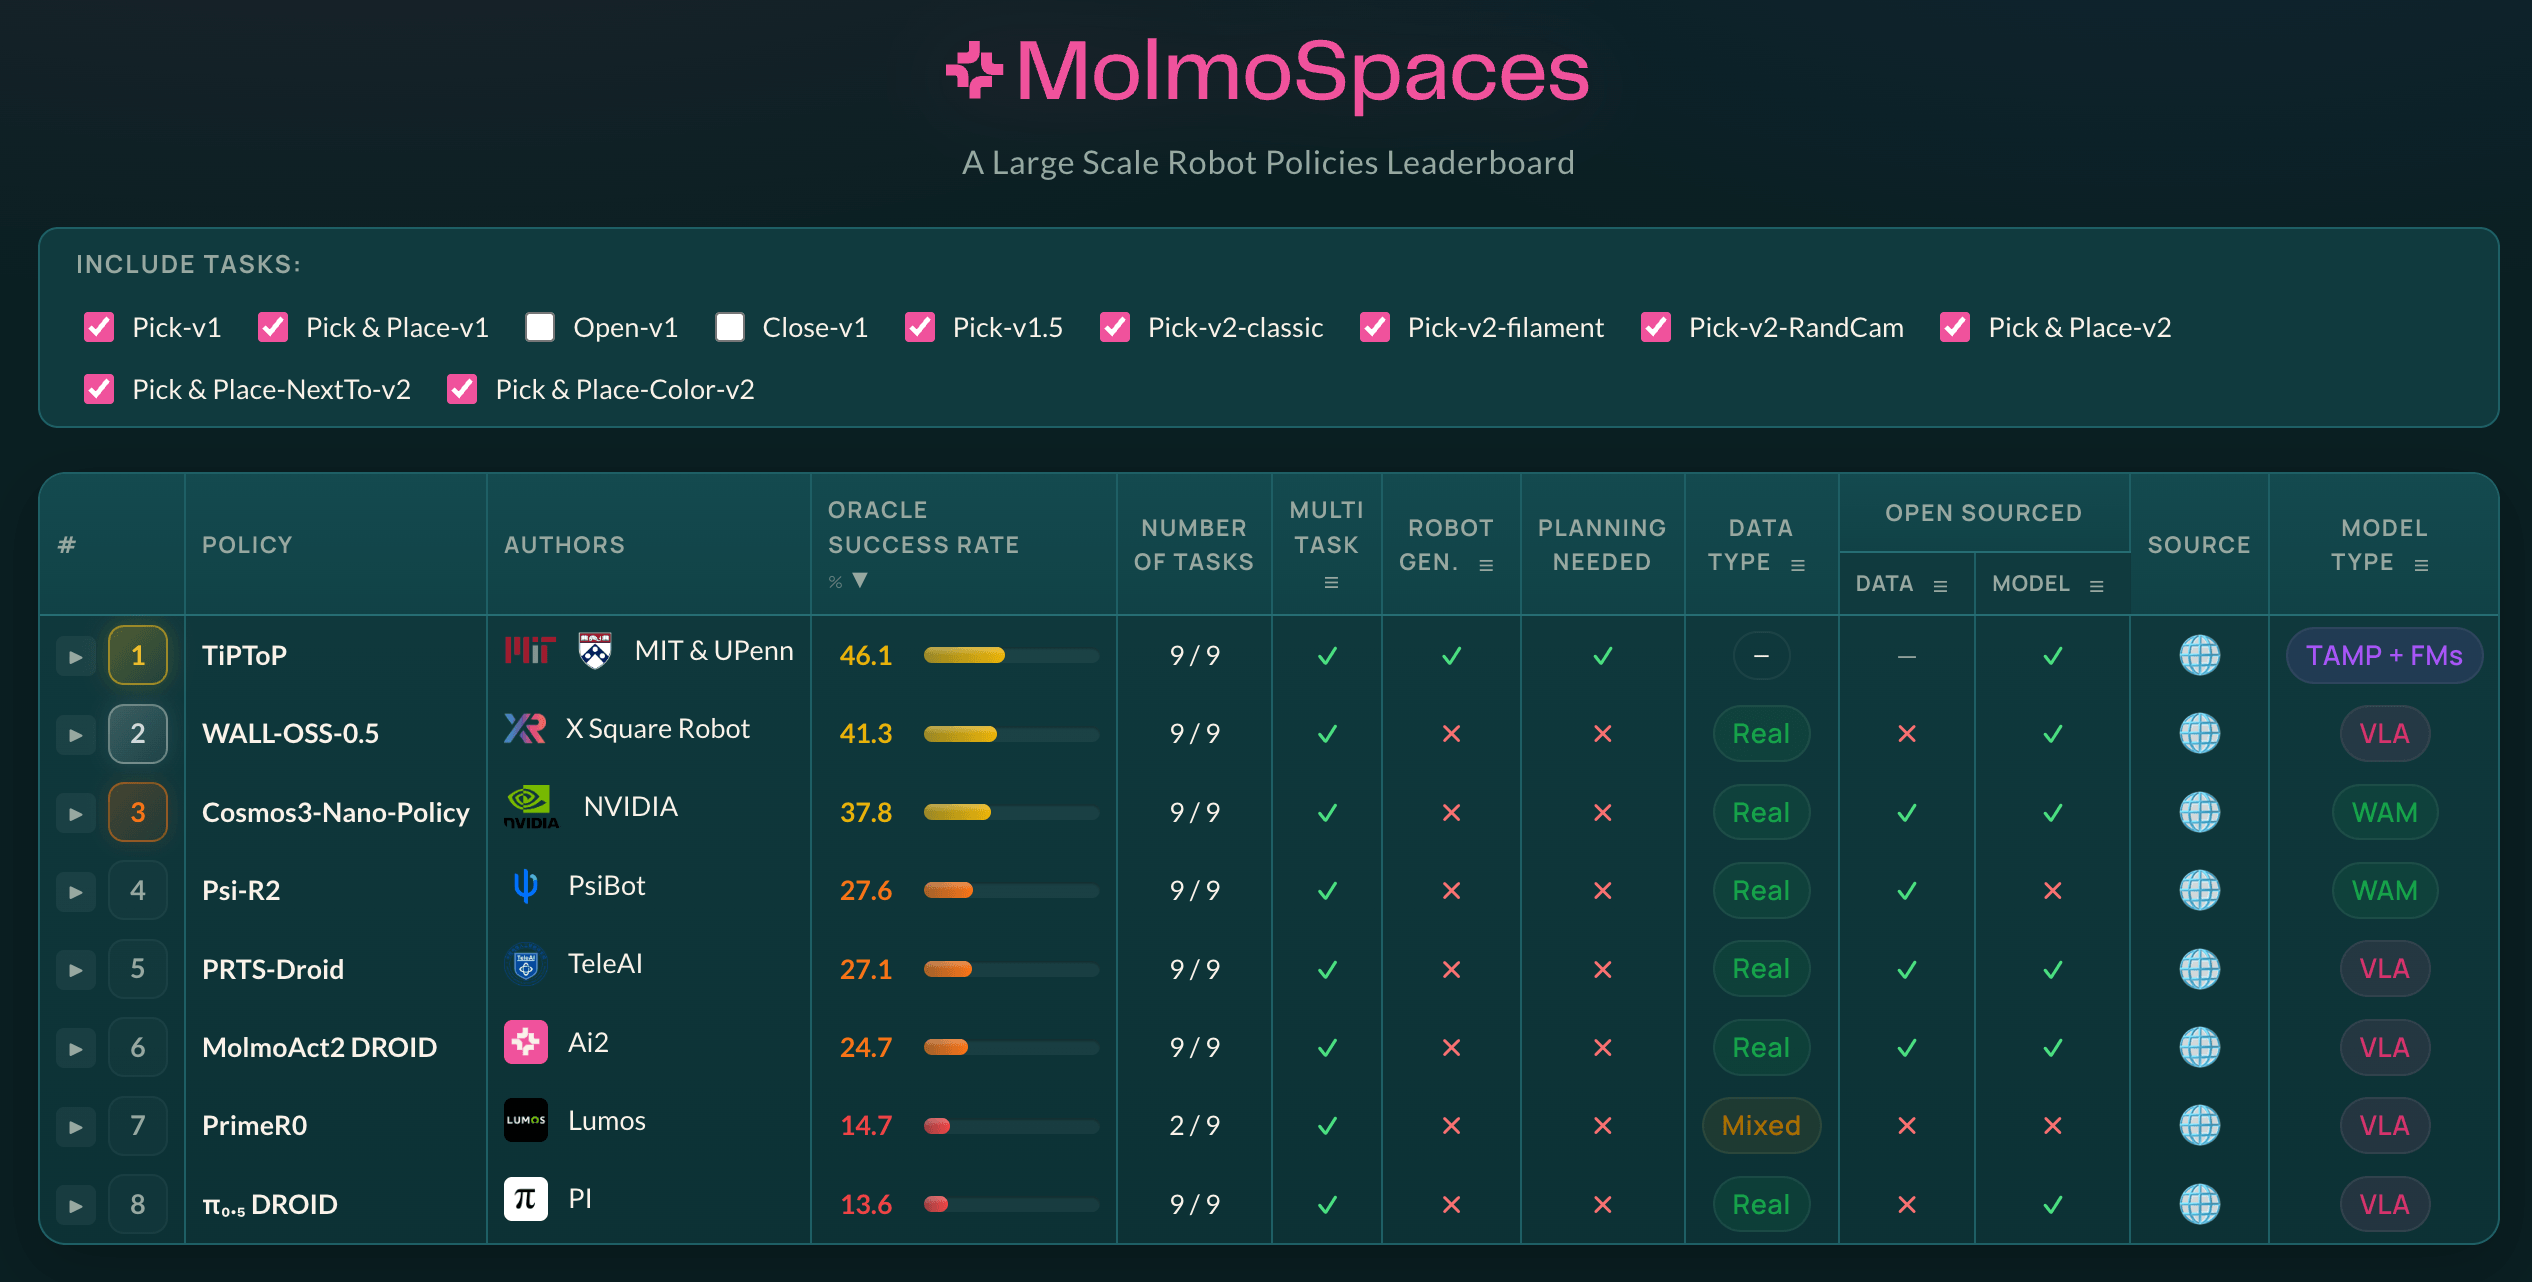This screenshot has width=2532, height=1282.
Task: Open the Open Sourced Model filter icon
Action: click(x=2097, y=586)
